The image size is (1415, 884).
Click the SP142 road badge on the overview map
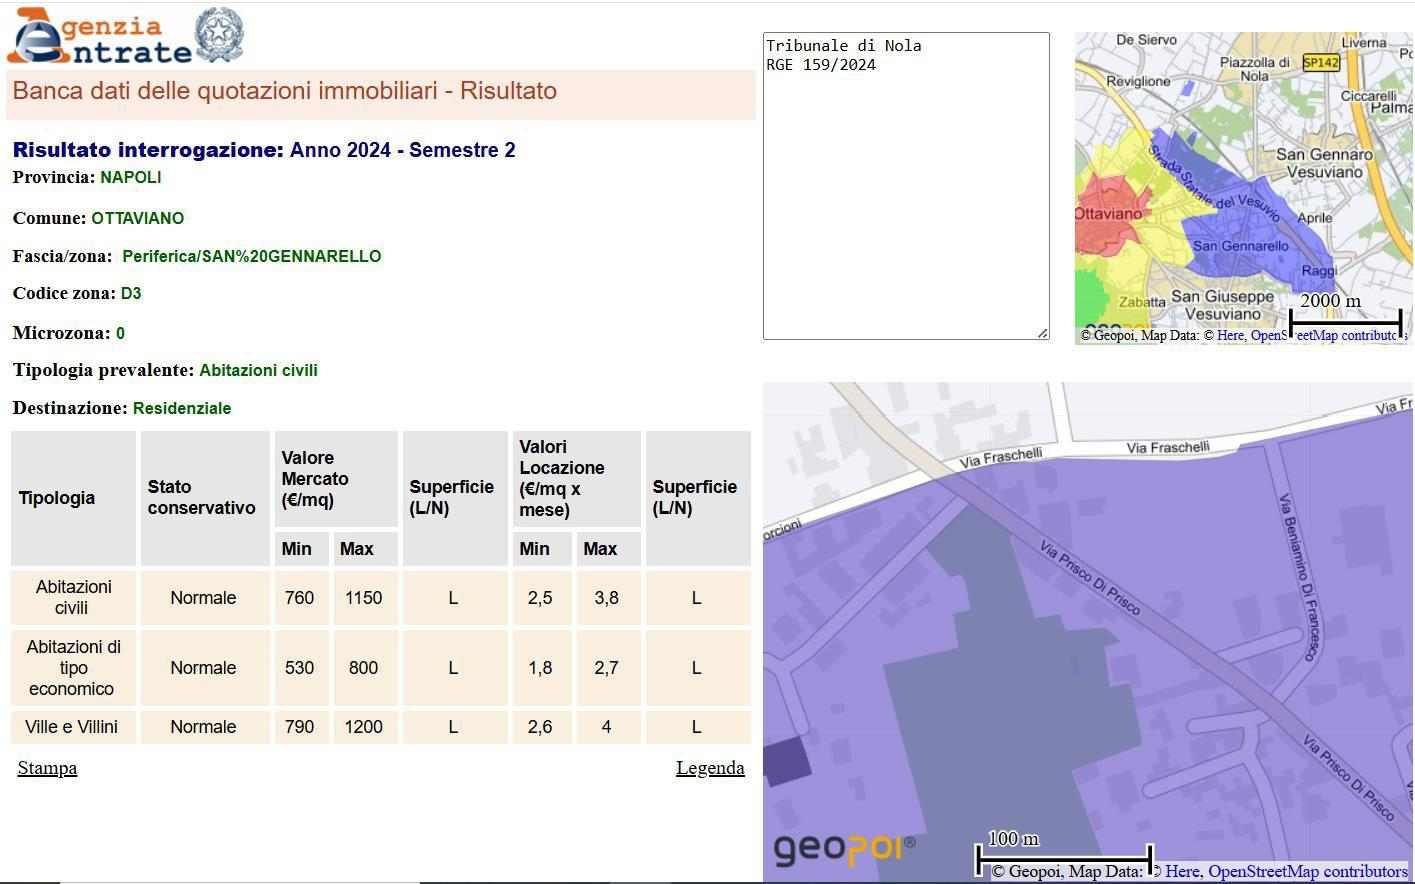[1320, 62]
